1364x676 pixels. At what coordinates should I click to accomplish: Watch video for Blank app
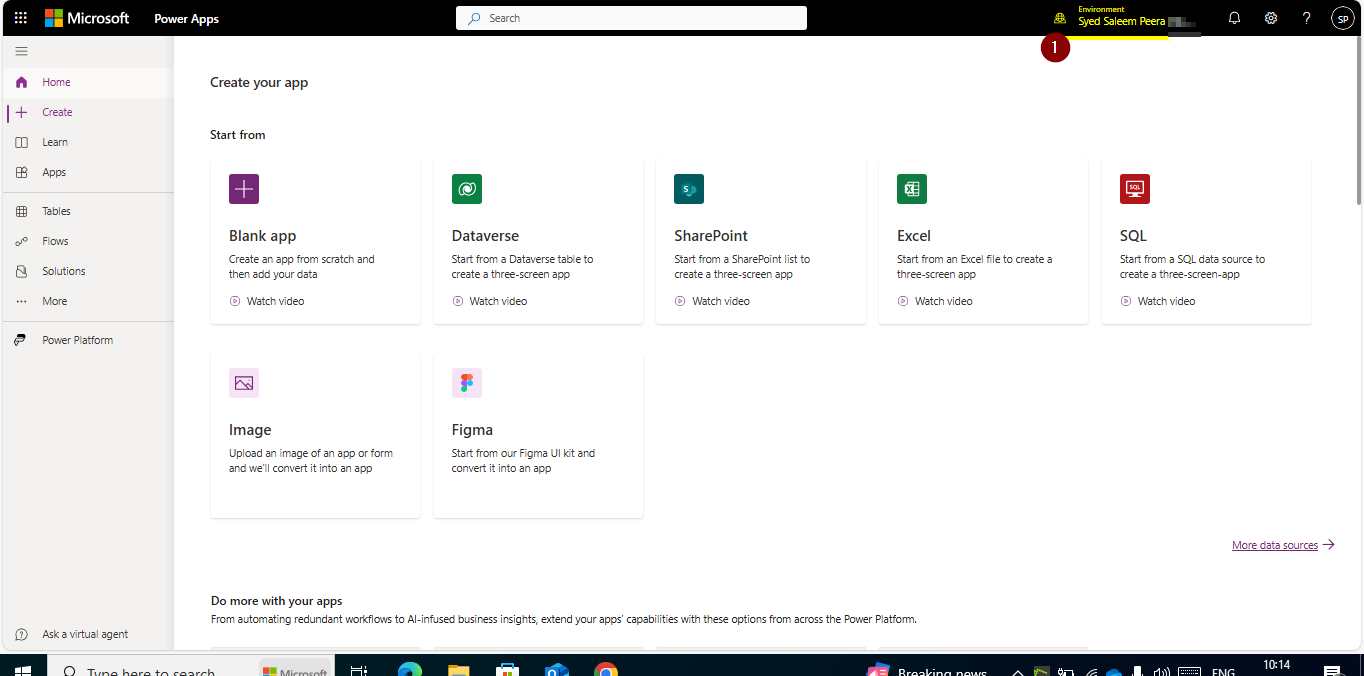(267, 301)
